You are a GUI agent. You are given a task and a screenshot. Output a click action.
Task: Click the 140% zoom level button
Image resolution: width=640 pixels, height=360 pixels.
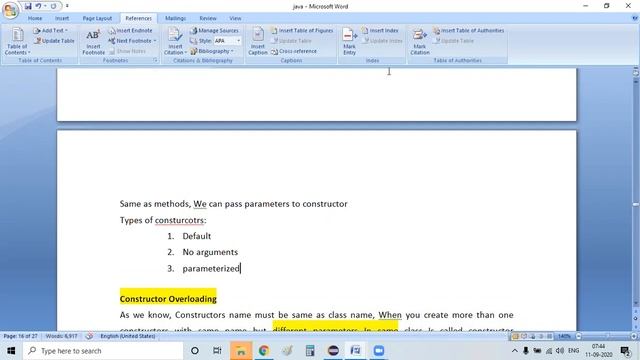pyautogui.click(x=564, y=336)
